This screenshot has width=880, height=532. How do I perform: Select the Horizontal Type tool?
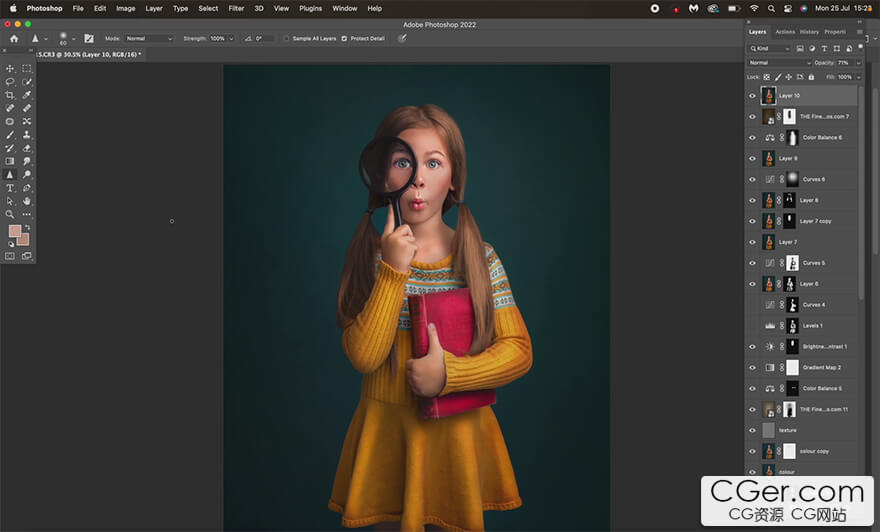(10, 188)
